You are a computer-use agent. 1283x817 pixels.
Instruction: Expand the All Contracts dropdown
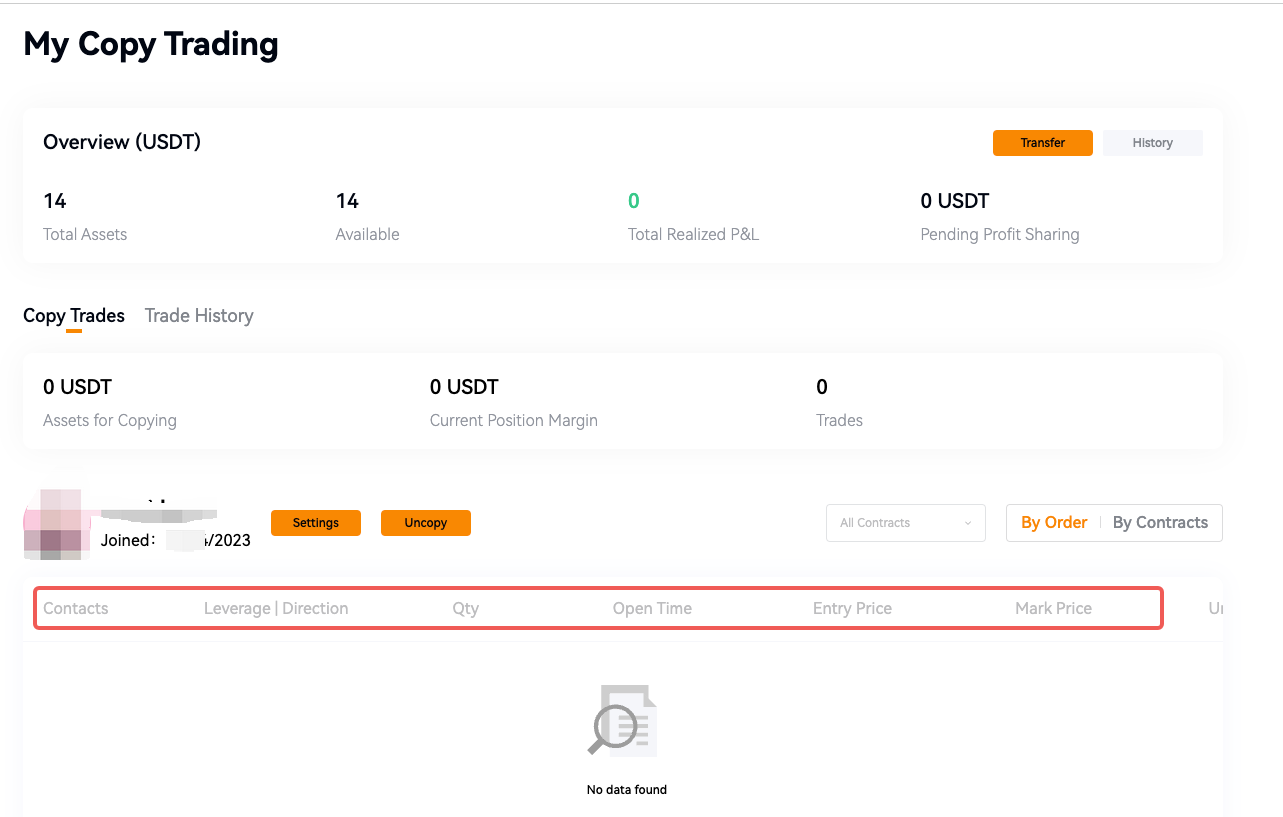pos(905,523)
